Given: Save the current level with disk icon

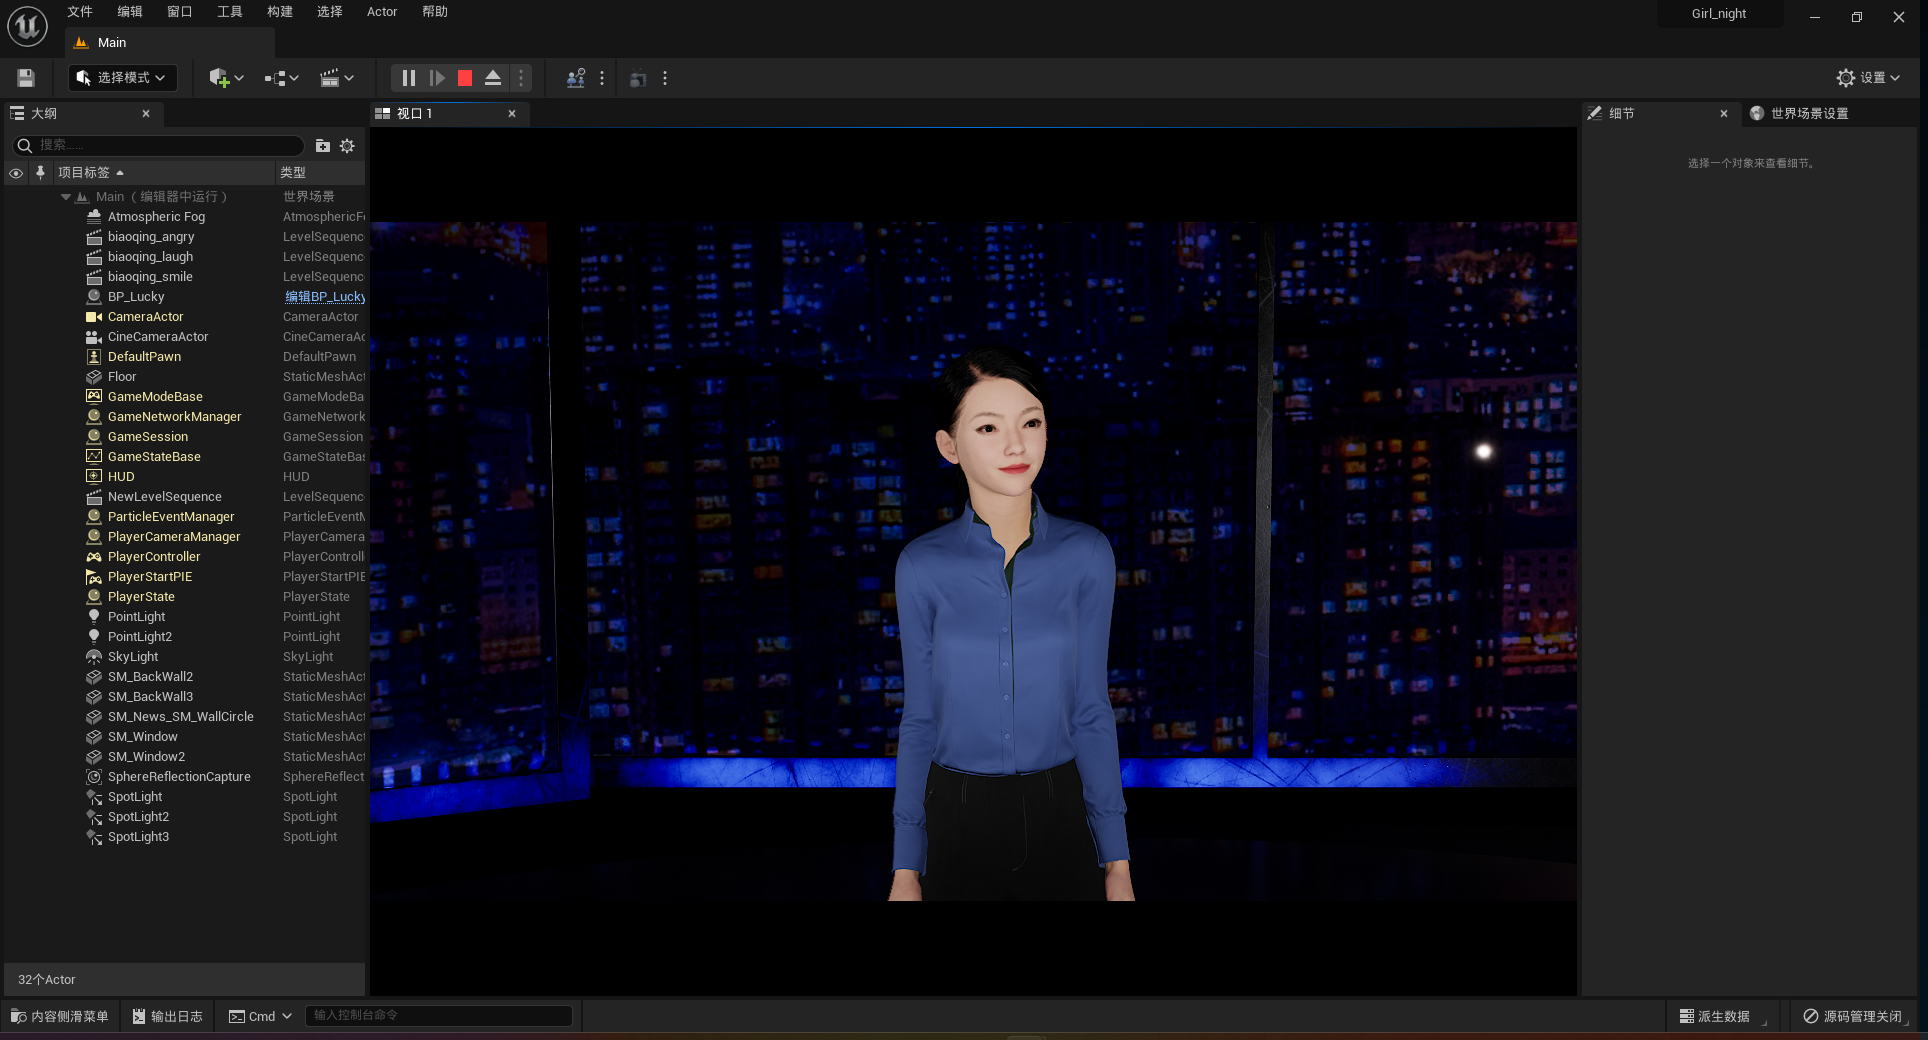Looking at the screenshot, I should (26, 78).
